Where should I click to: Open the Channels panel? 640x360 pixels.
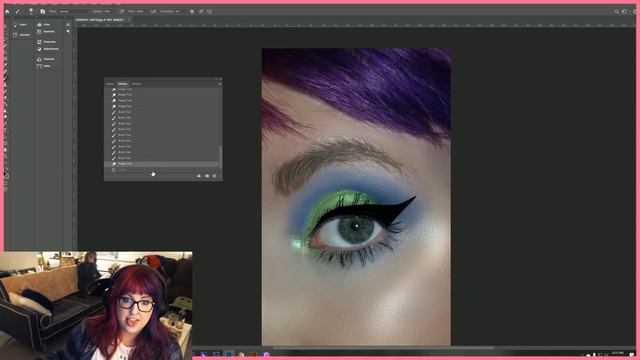pos(45,59)
